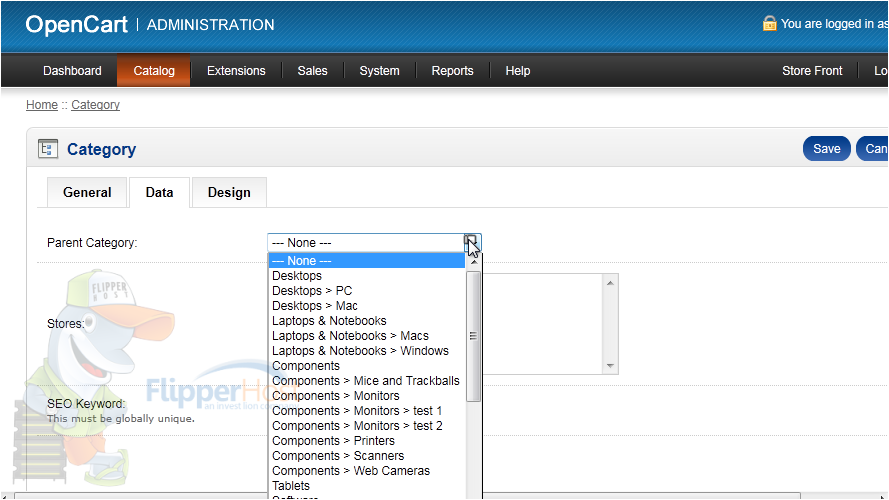Select 'Components > Monitors > test 1'
889x500 pixels.
366,411
